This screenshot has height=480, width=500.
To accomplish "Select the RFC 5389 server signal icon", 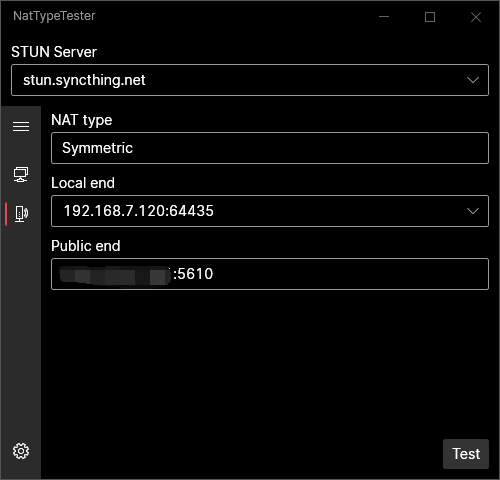I will pyautogui.click(x=21, y=214).
